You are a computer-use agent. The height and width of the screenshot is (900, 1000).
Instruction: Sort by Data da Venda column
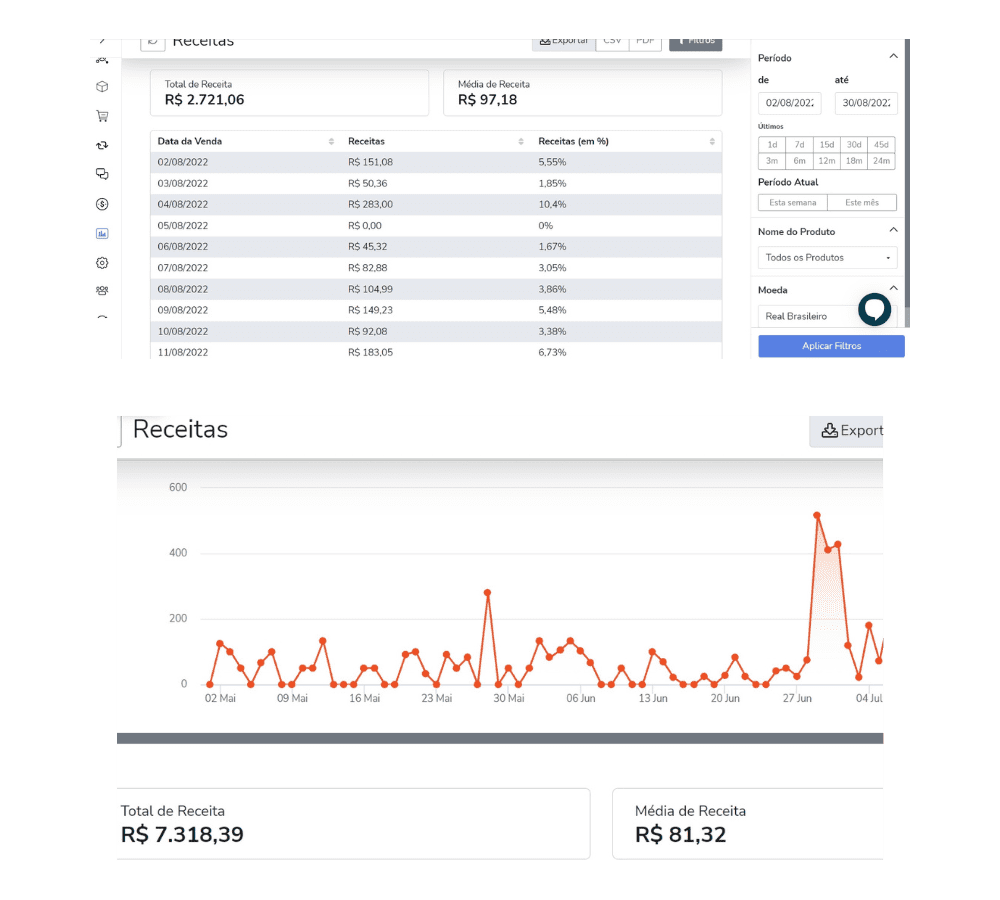click(x=331, y=142)
